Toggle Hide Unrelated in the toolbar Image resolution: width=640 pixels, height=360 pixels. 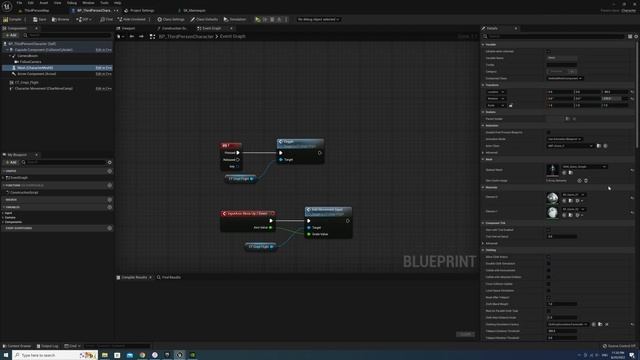click(132, 19)
